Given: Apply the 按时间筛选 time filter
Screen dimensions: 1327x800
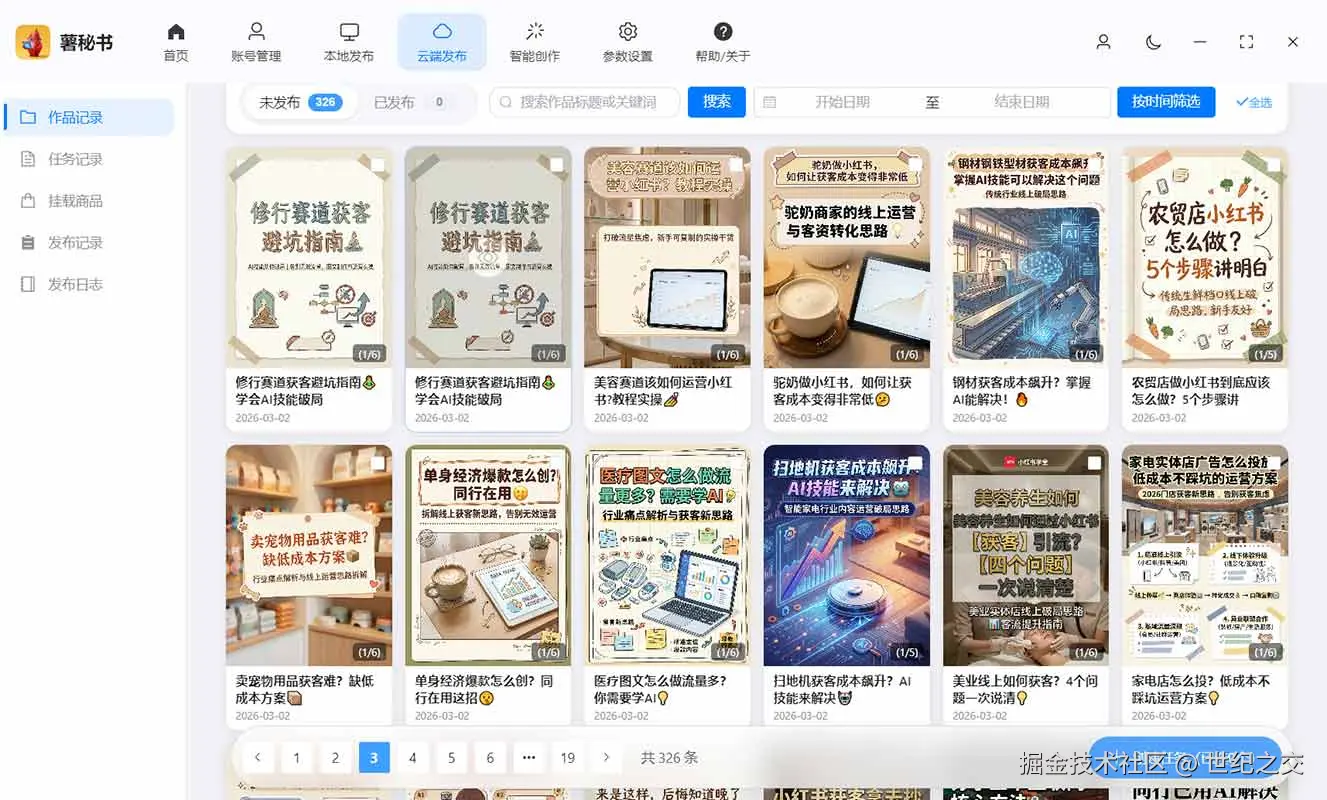Looking at the screenshot, I should click(1166, 101).
